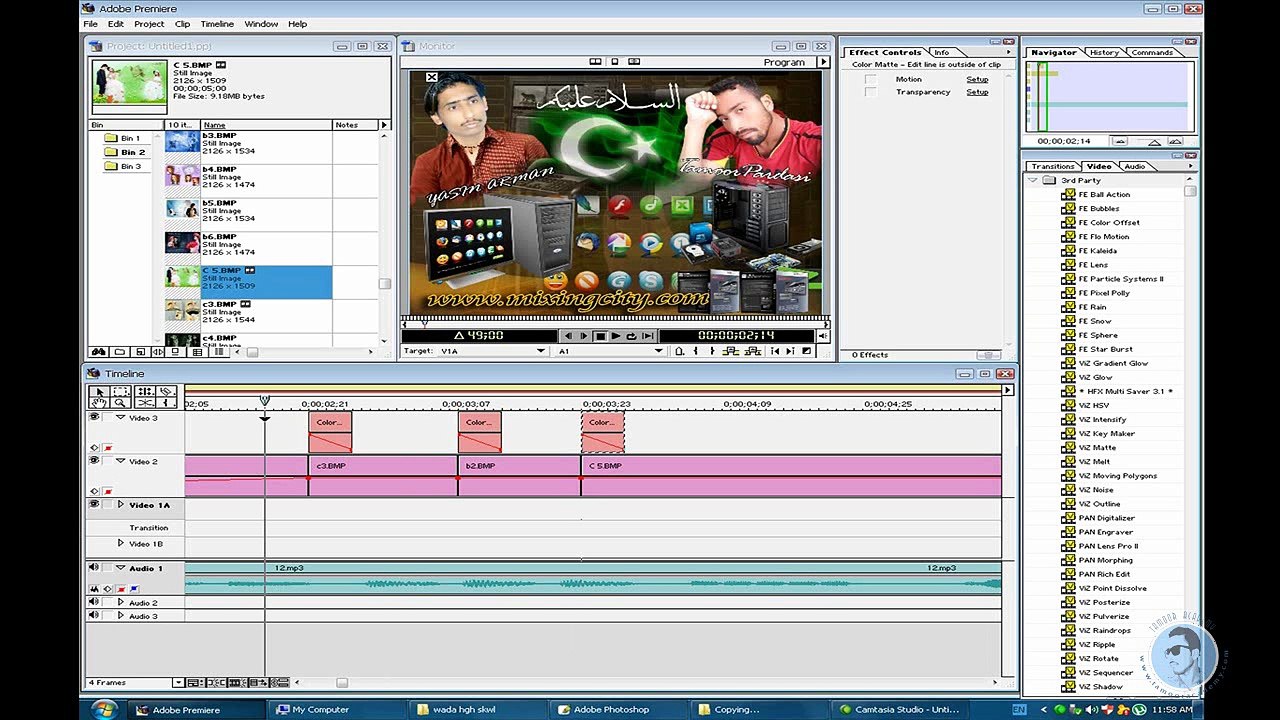Mute Audio 2 speaker icon
The width and height of the screenshot is (1280, 720).
coord(94,602)
